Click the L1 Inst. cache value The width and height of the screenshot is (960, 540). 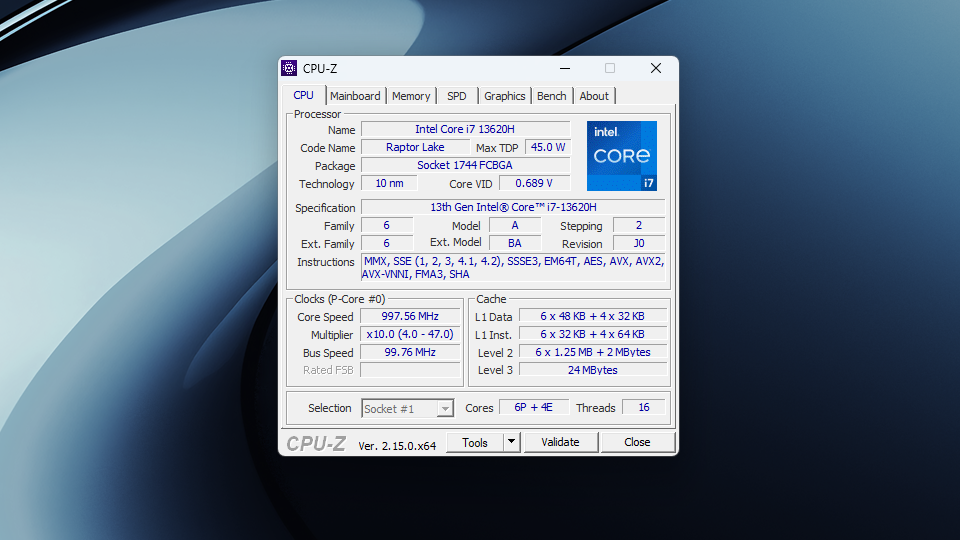pyautogui.click(x=593, y=334)
